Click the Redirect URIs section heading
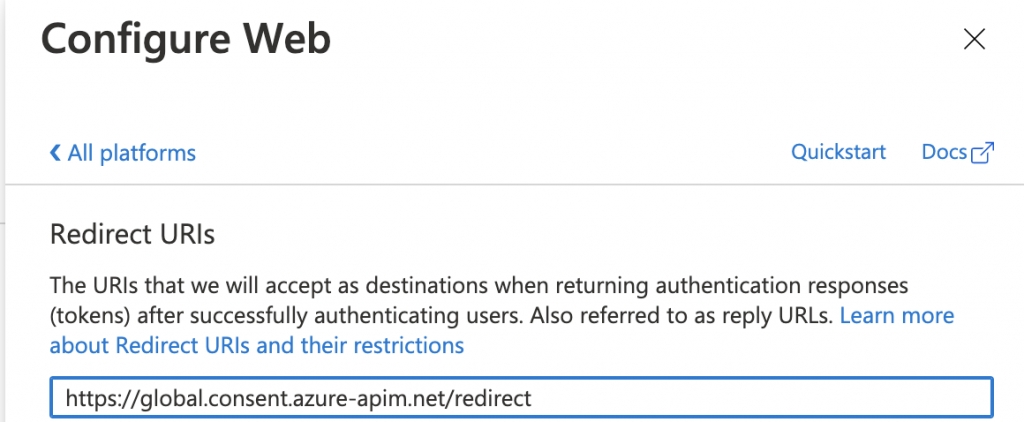Viewport: 1024px width, 422px height. click(133, 235)
